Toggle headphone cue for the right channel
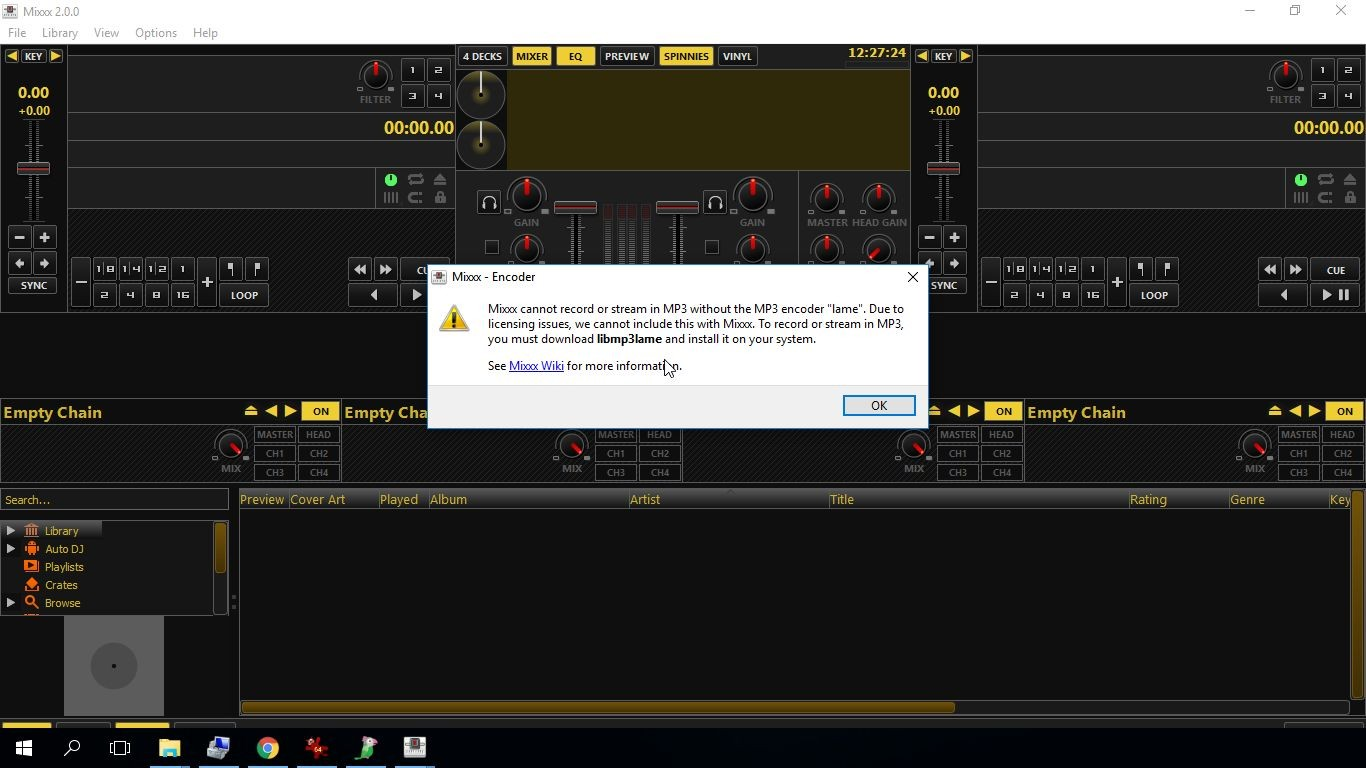 (x=715, y=204)
